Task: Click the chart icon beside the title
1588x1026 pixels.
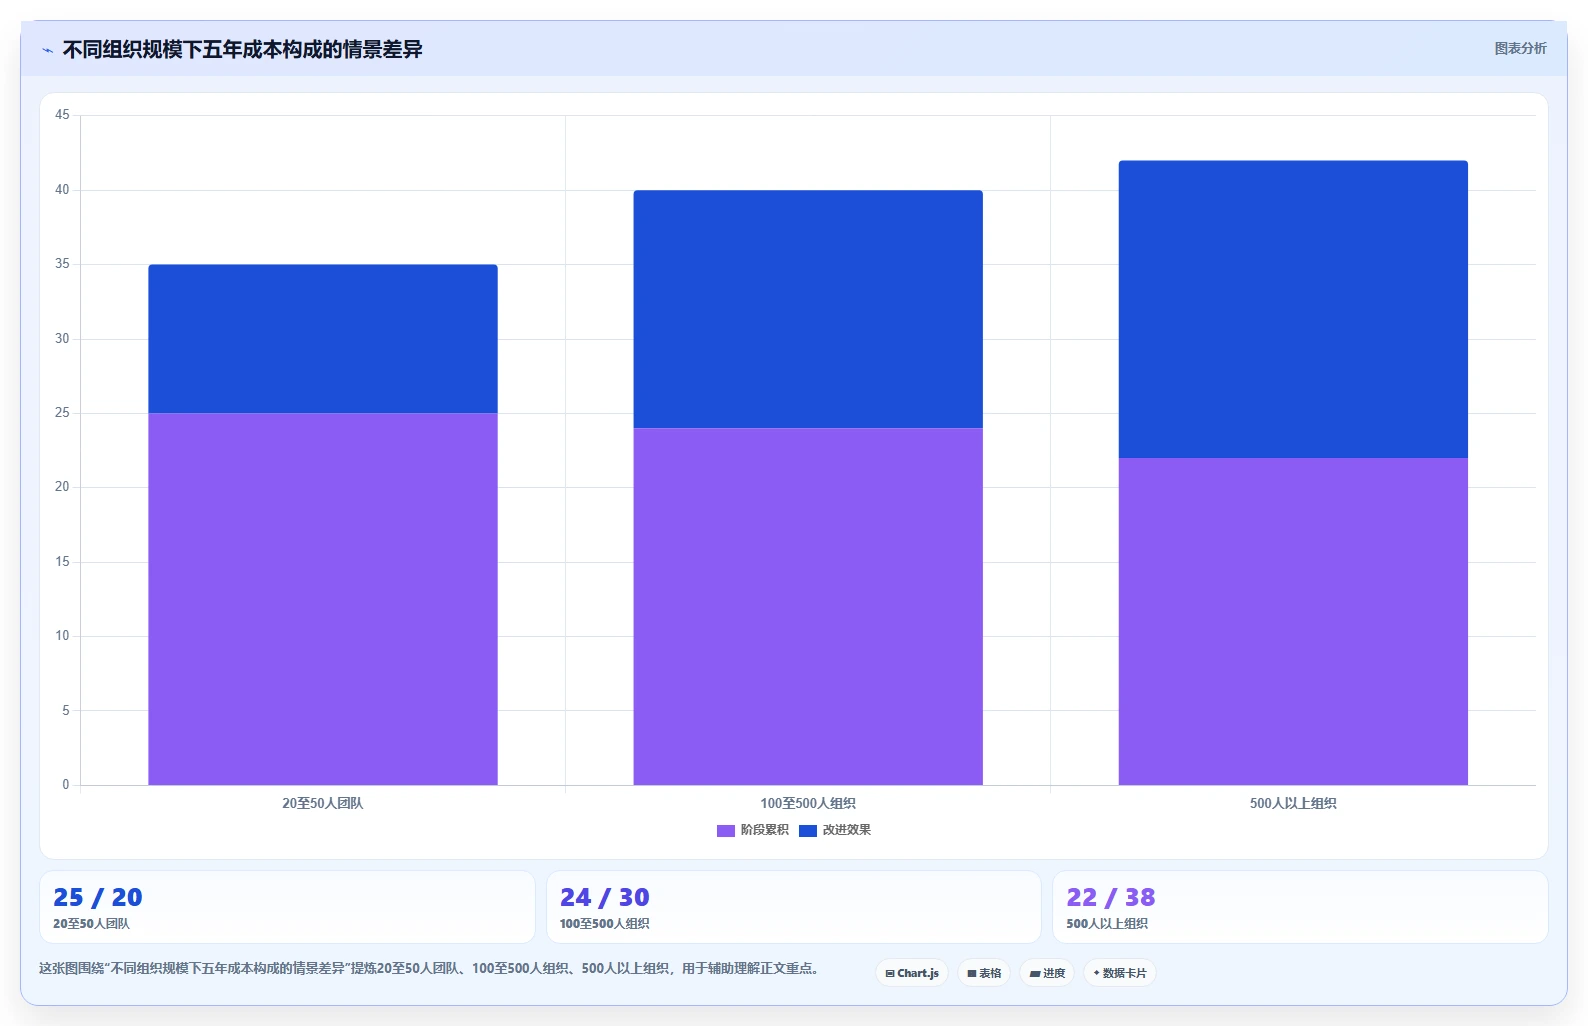Action: click(47, 50)
